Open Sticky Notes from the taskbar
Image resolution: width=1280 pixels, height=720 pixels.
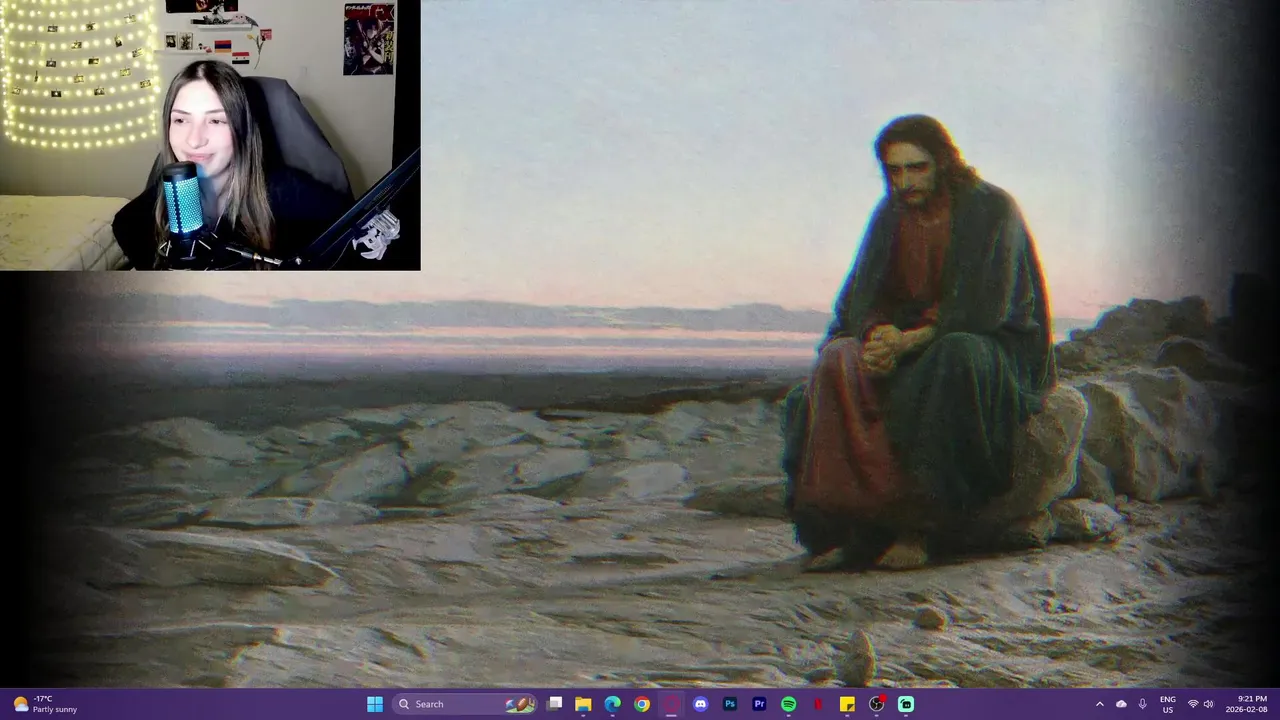(847, 704)
